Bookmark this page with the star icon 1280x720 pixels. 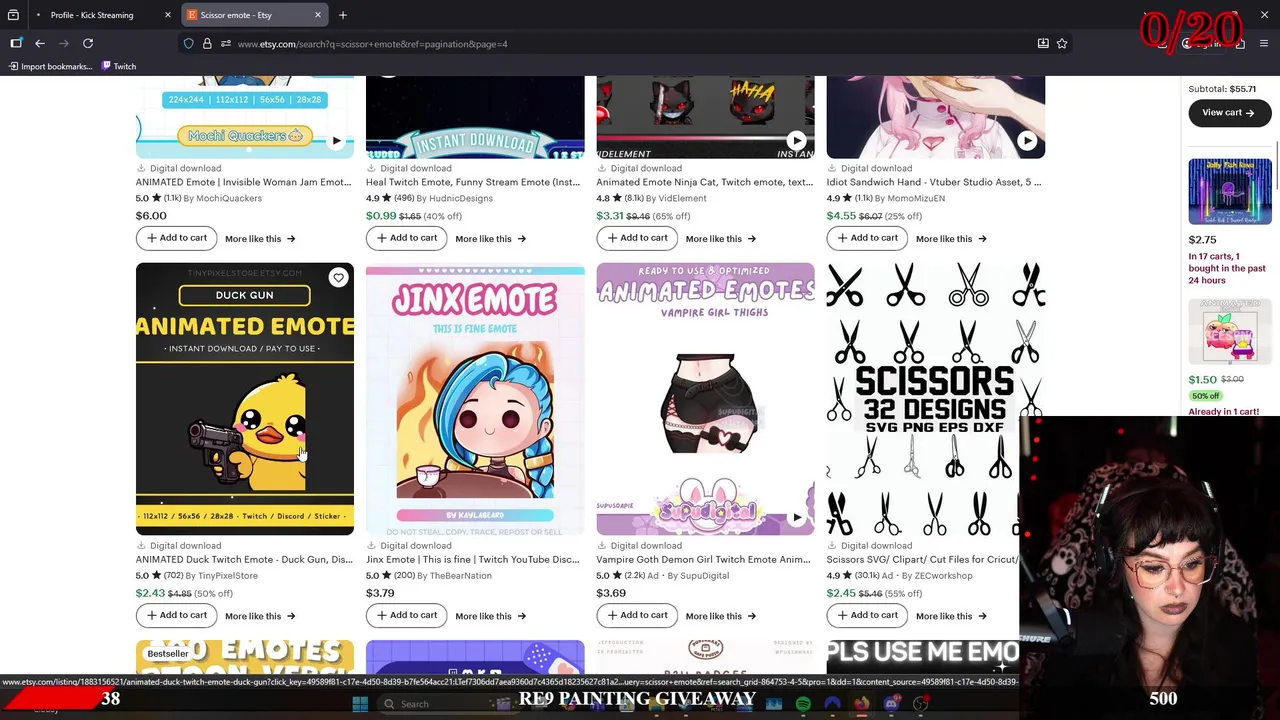coord(1062,43)
